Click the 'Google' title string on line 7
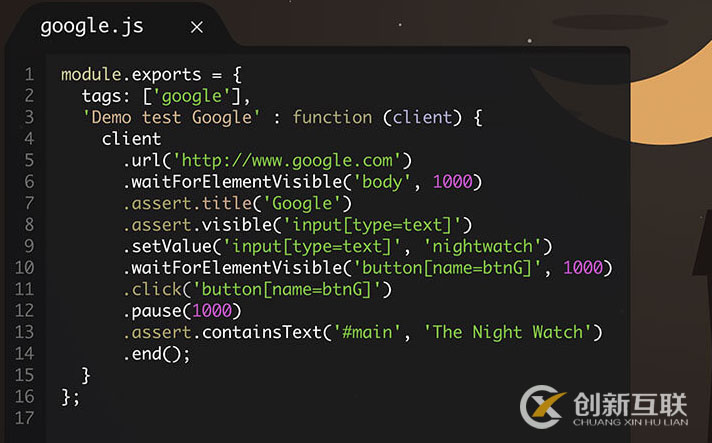Image resolution: width=712 pixels, height=443 pixels. (x=302, y=203)
